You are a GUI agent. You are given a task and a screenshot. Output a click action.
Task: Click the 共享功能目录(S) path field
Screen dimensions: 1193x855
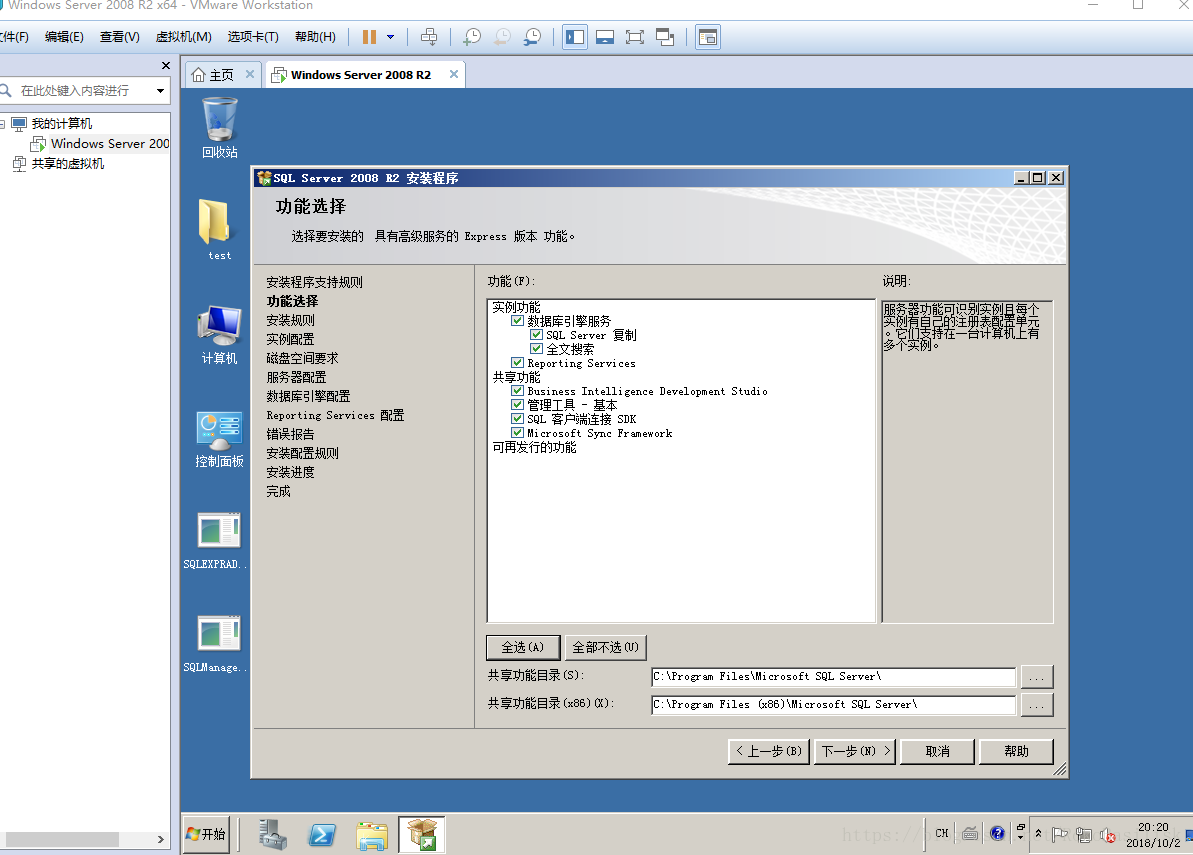point(833,676)
